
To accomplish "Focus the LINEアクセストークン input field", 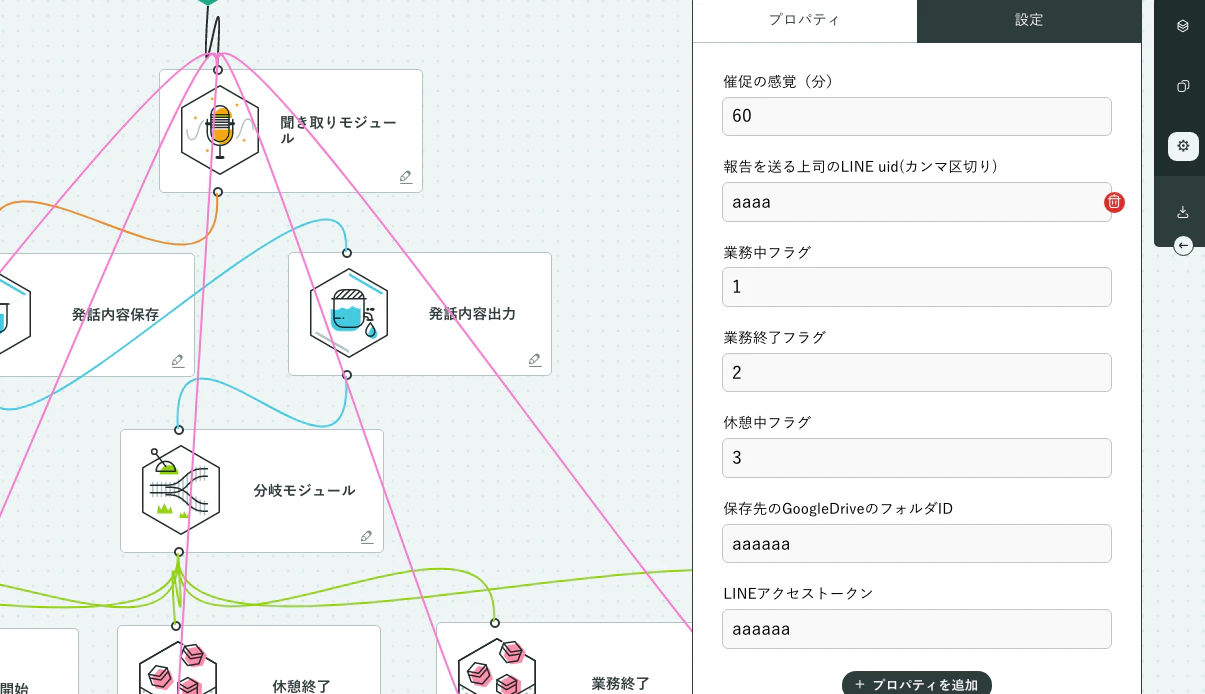I will 917,629.
